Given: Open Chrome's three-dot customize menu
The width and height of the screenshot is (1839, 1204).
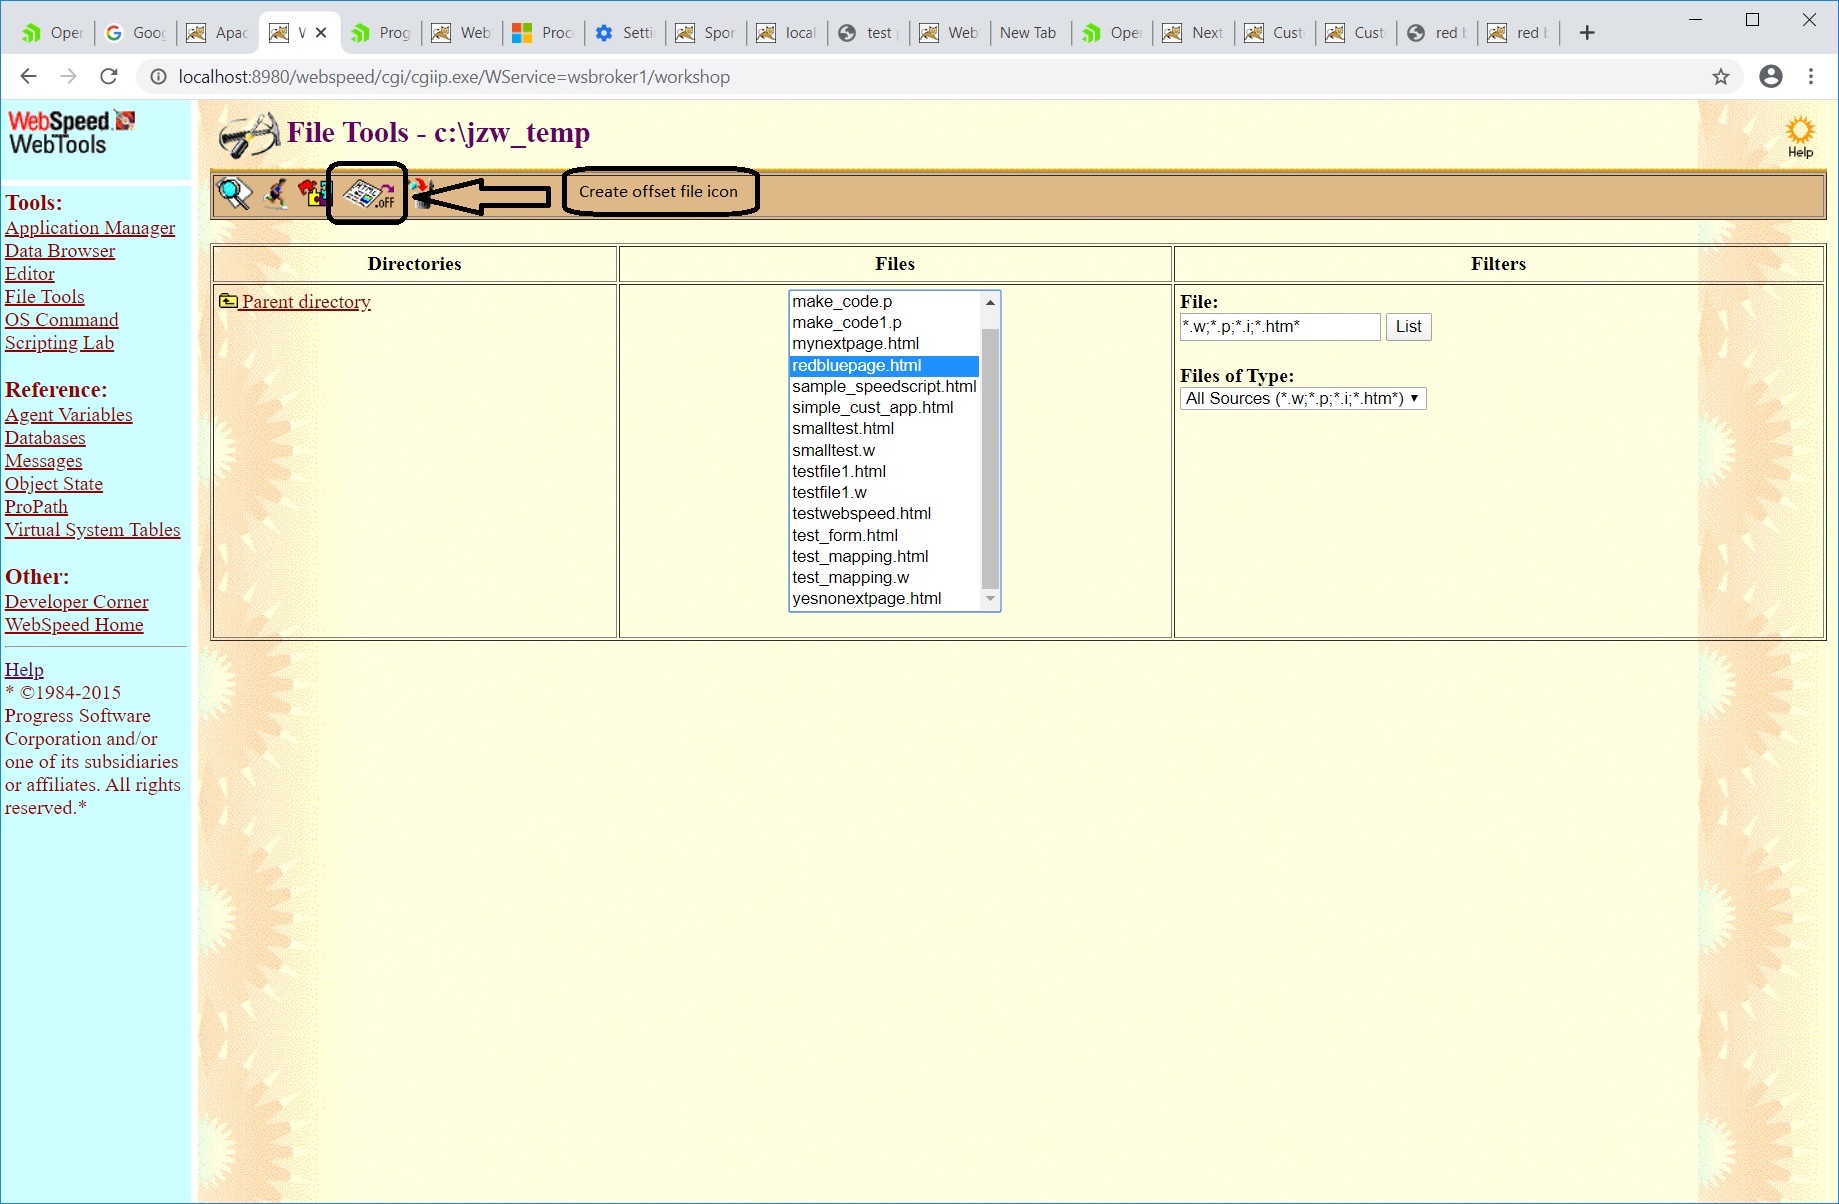Looking at the screenshot, I should click(1811, 76).
